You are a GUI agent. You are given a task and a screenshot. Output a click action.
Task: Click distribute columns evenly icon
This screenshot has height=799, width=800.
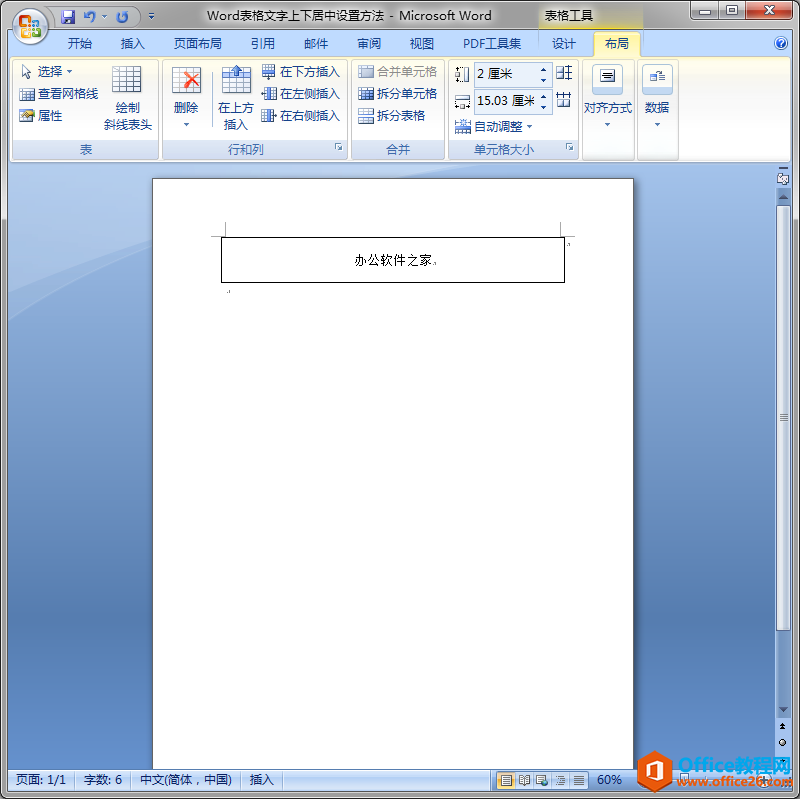(564, 100)
